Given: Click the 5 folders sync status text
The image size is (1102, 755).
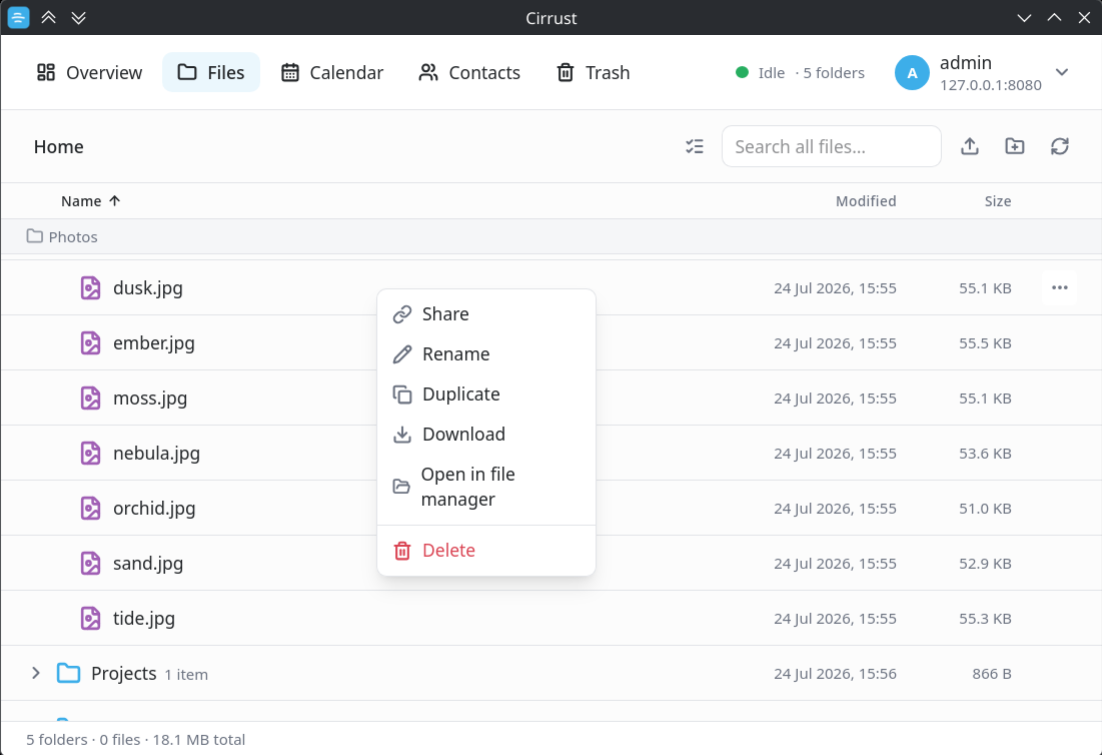Looking at the screenshot, I should click(834, 72).
